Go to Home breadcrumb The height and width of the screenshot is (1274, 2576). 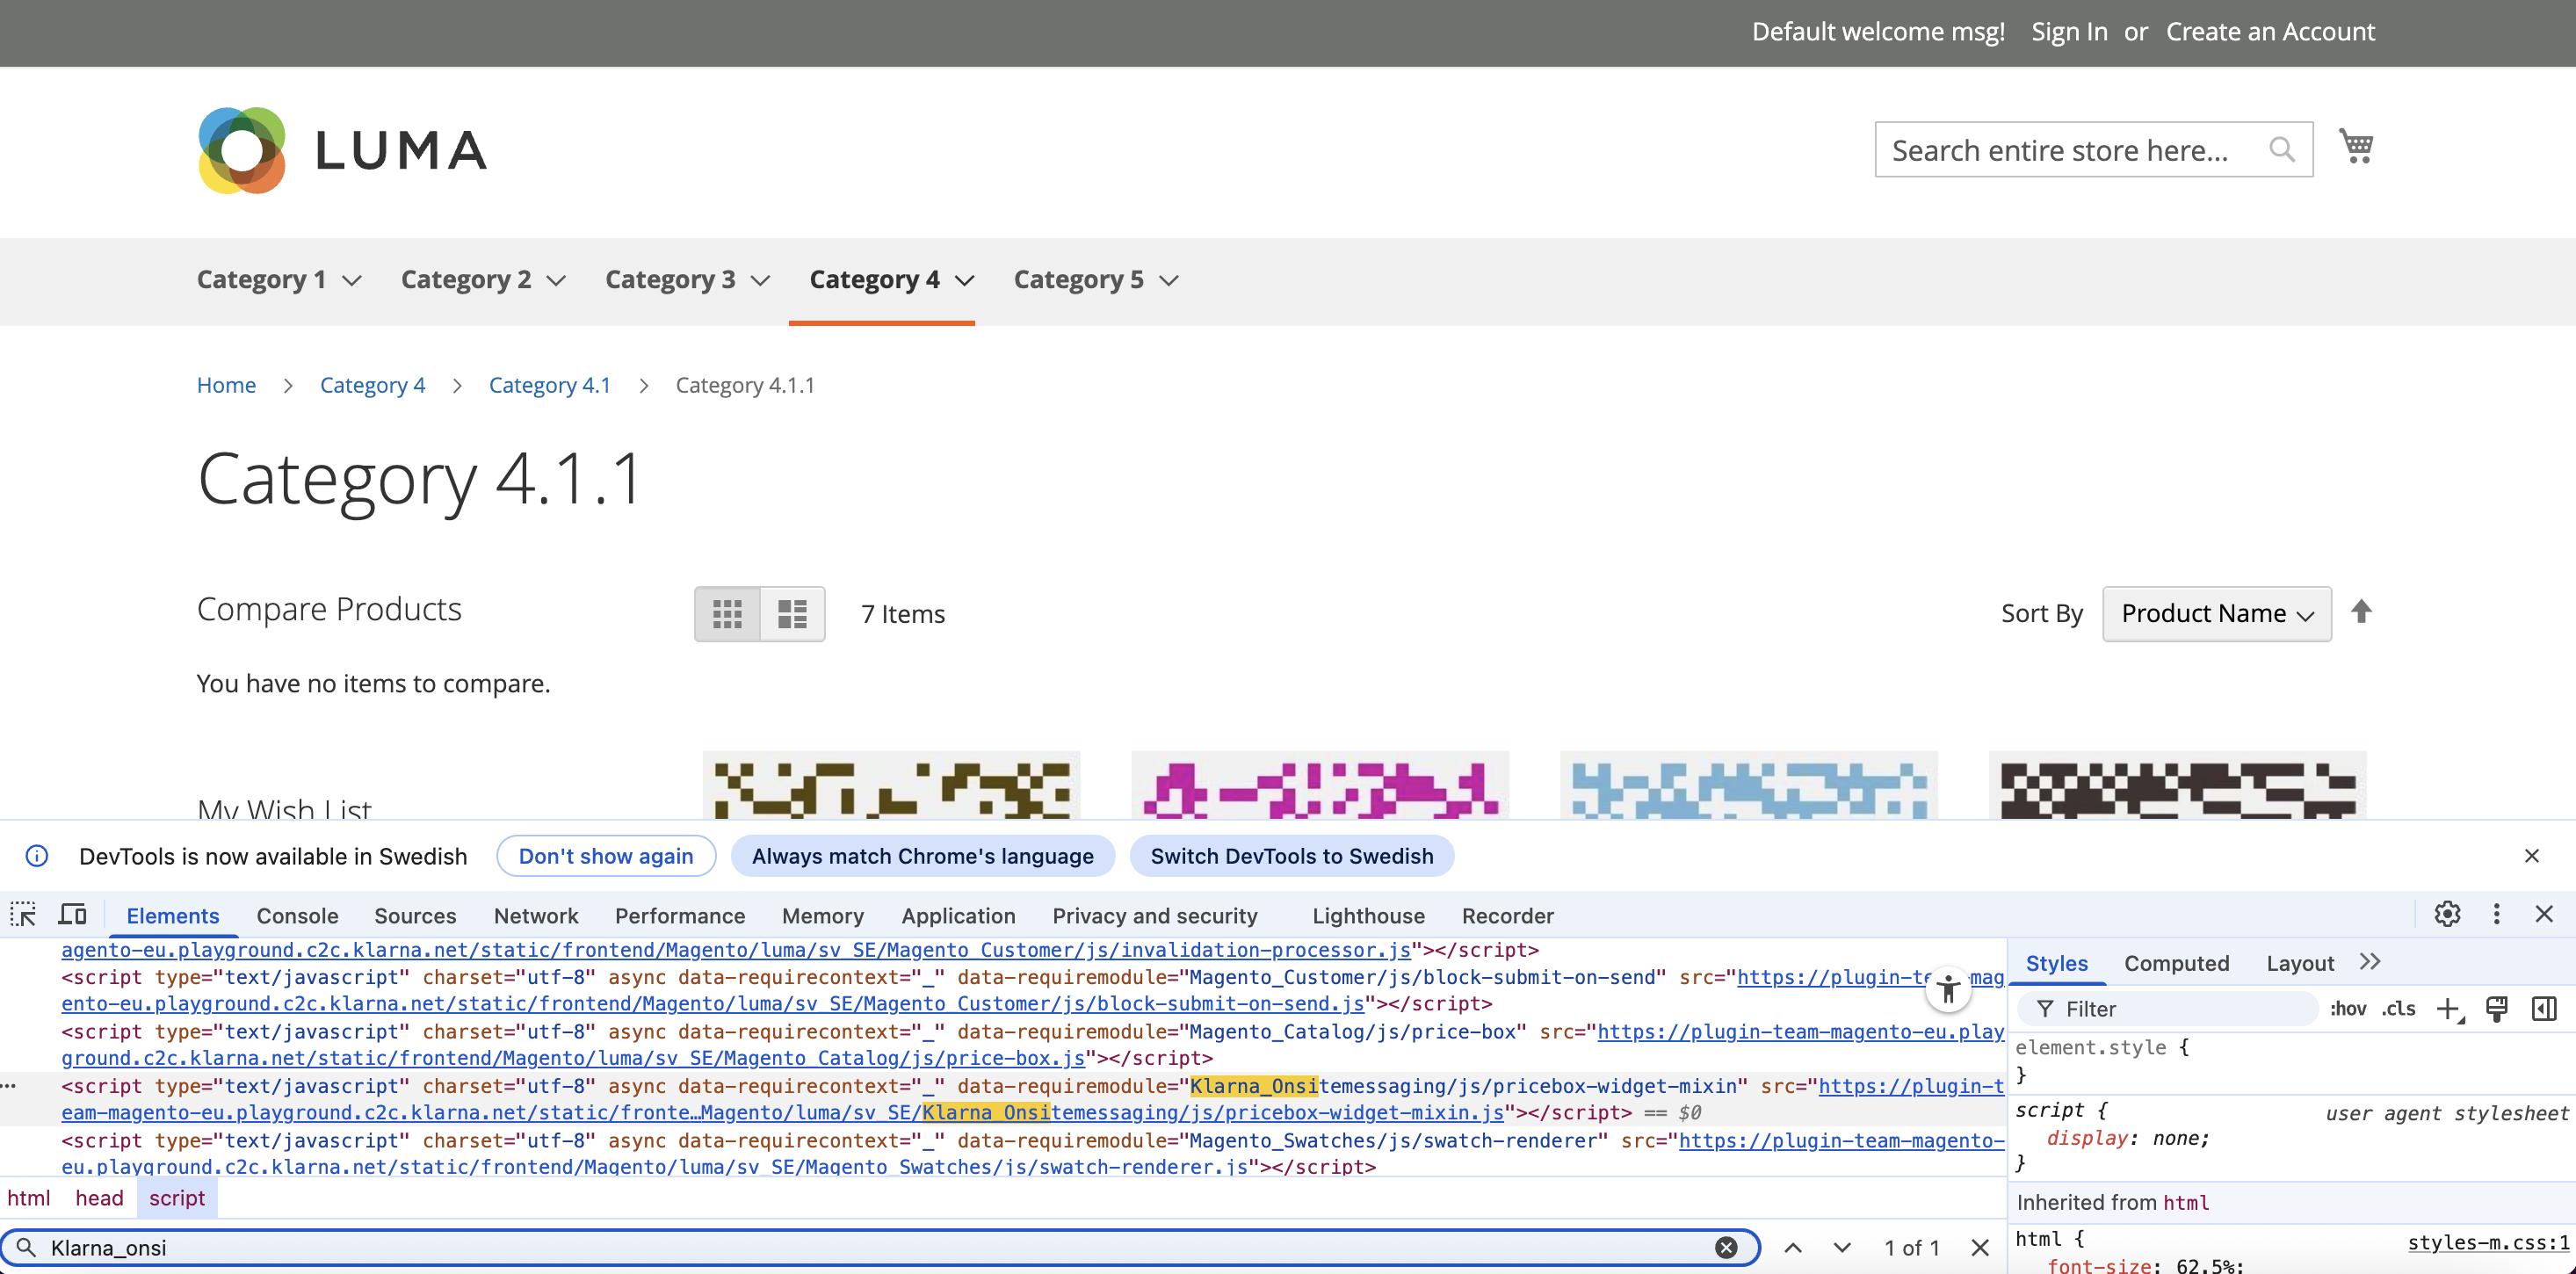[226, 385]
